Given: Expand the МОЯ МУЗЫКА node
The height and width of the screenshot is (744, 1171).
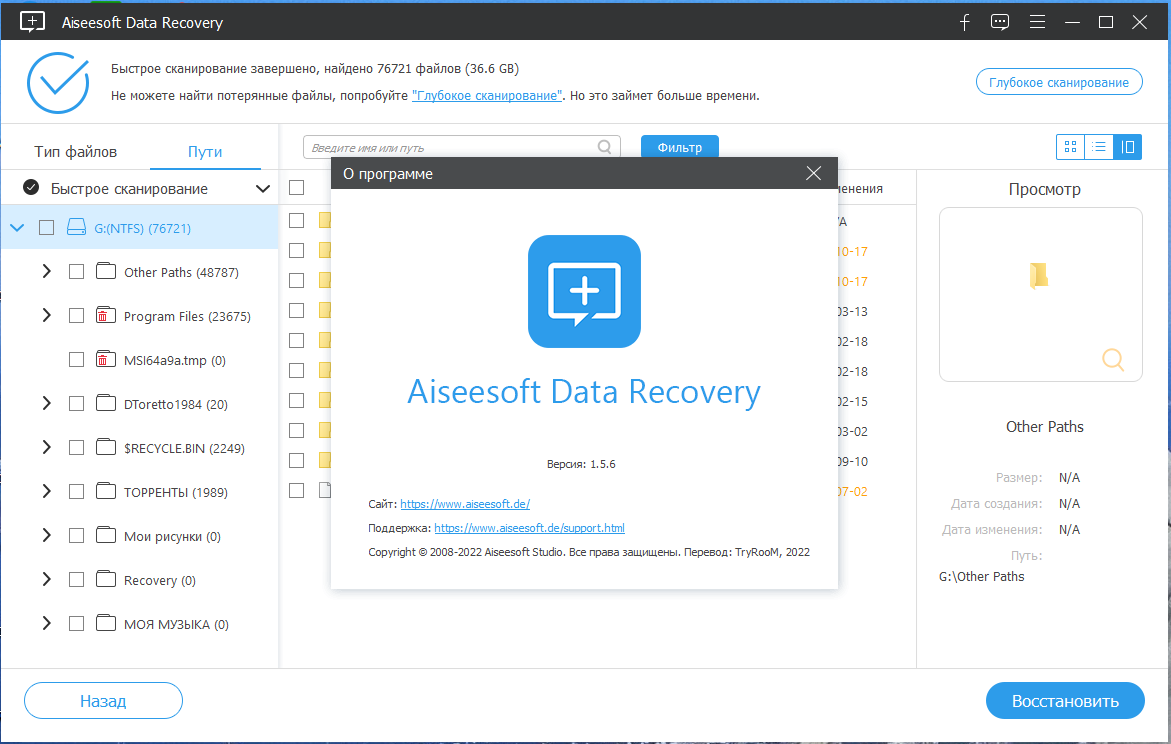Looking at the screenshot, I should click(46, 623).
